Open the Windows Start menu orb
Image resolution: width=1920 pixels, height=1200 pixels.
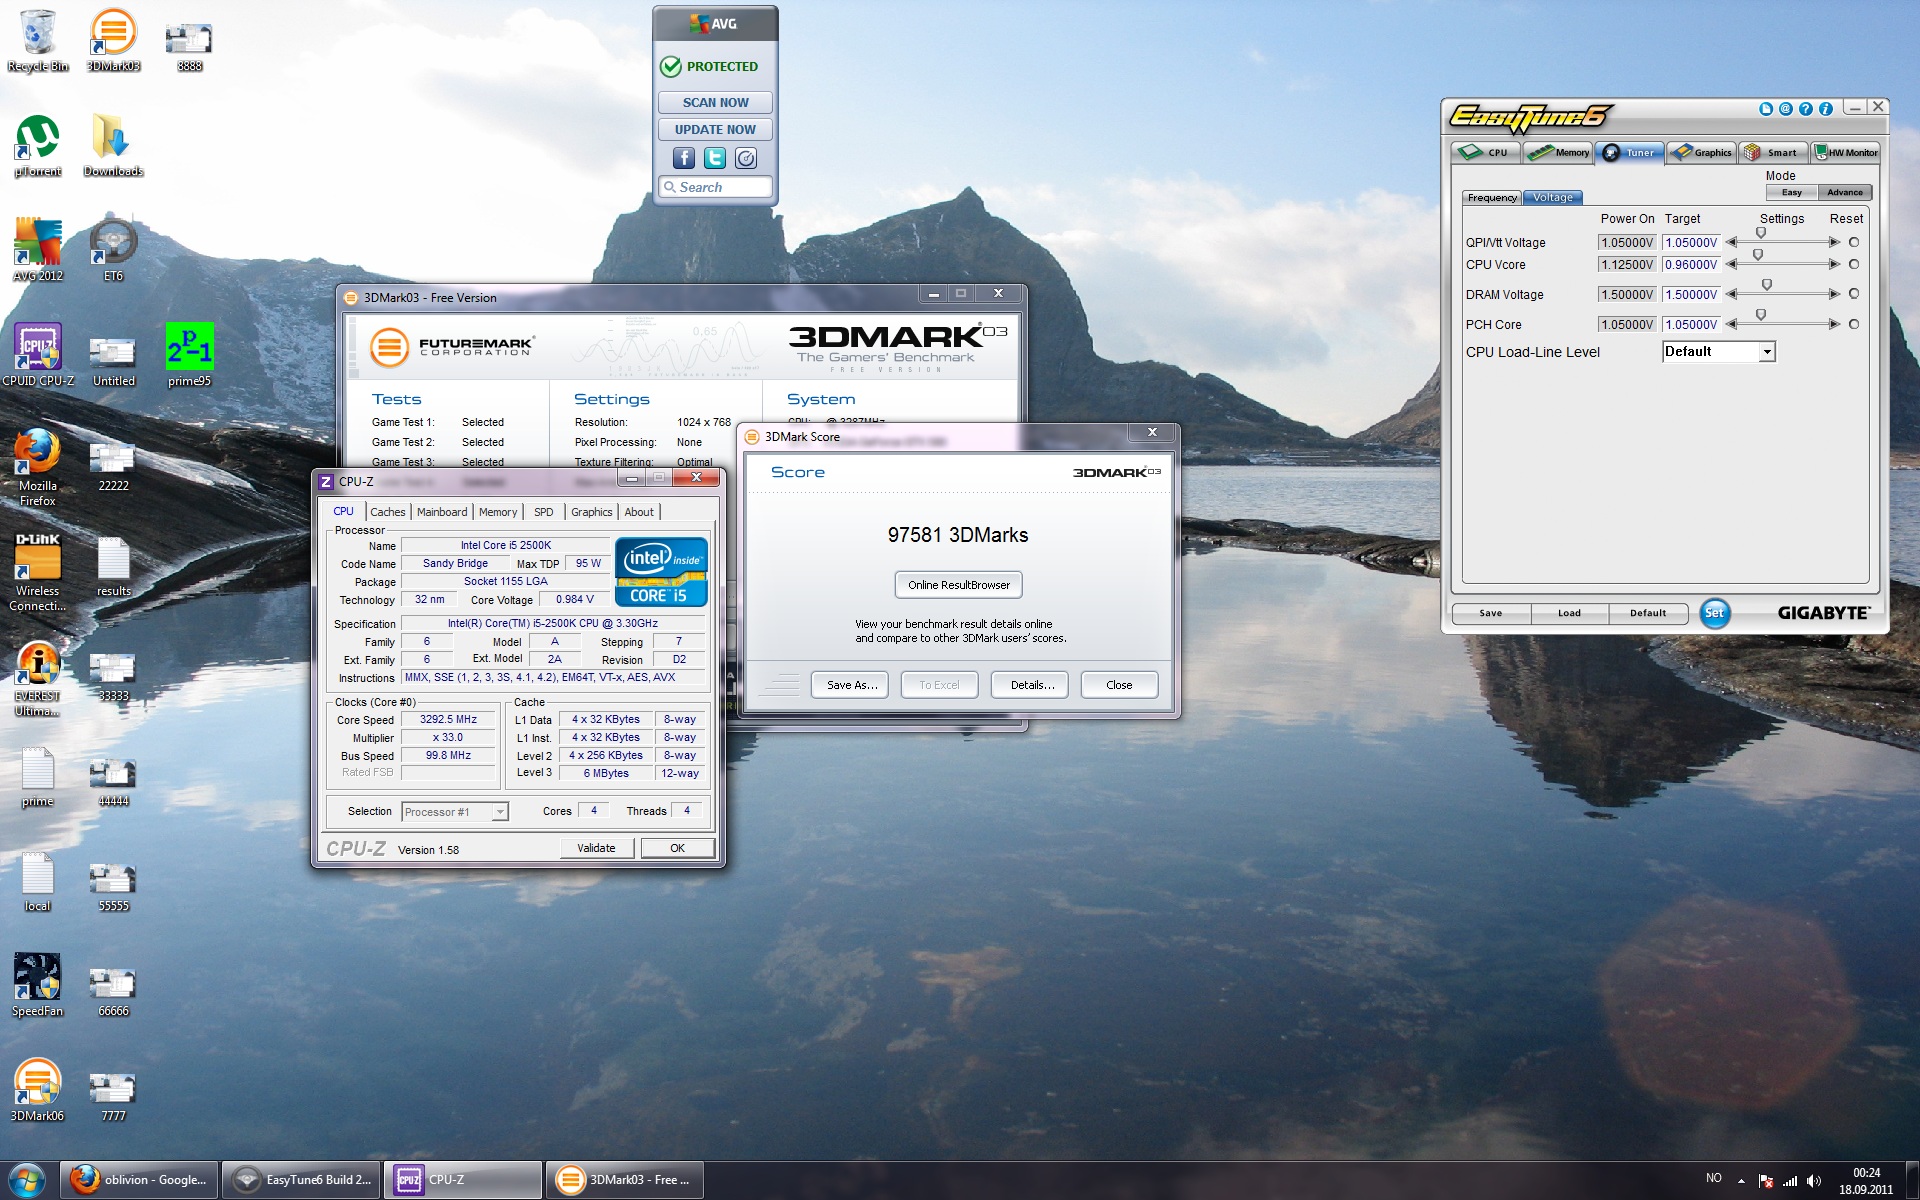[27, 1180]
